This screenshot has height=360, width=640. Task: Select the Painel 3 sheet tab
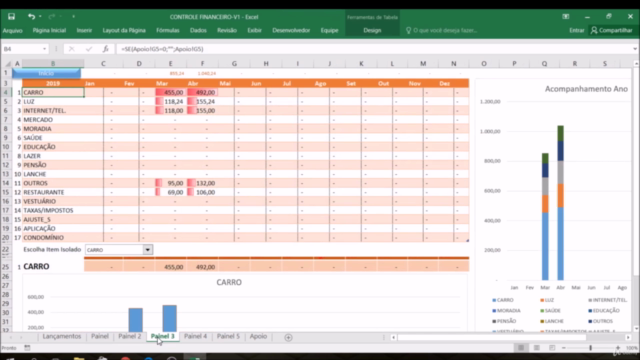[162, 336]
